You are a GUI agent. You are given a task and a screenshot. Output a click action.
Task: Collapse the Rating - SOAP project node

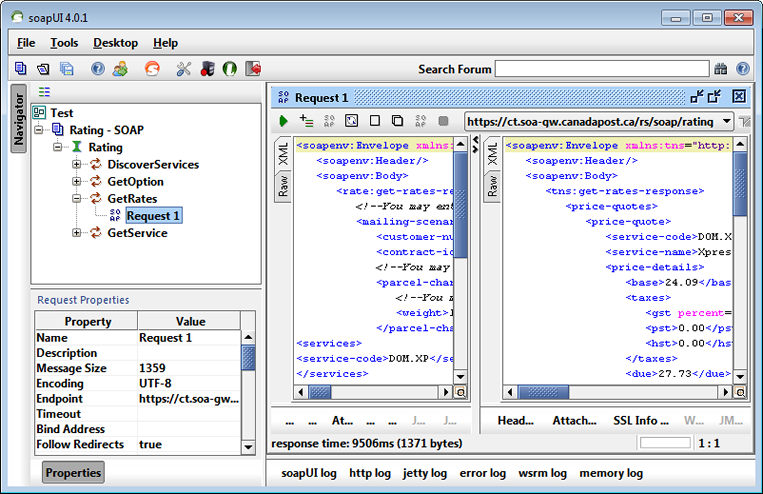pyautogui.click(x=39, y=129)
